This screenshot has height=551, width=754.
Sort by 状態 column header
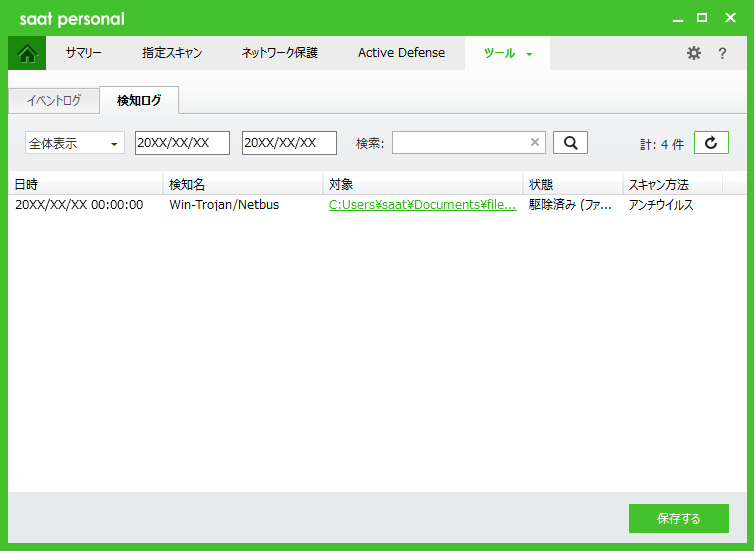(573, 184)
